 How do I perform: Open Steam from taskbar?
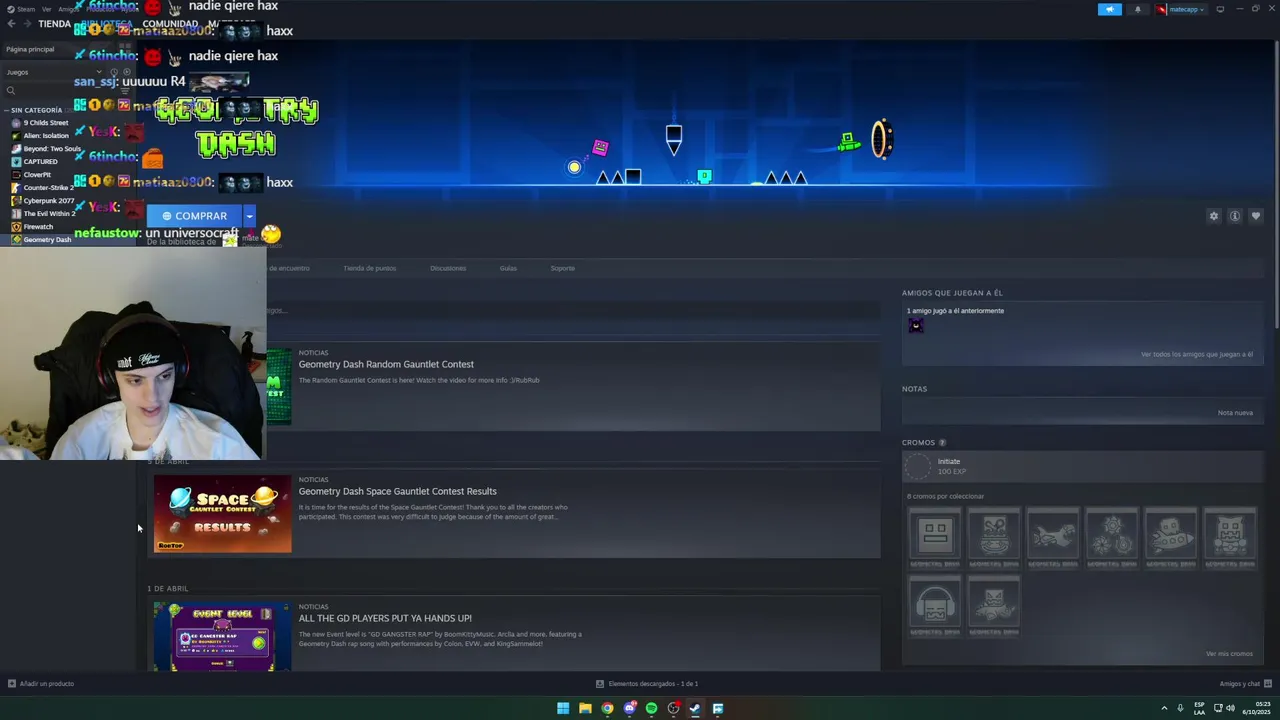(695, 709)
